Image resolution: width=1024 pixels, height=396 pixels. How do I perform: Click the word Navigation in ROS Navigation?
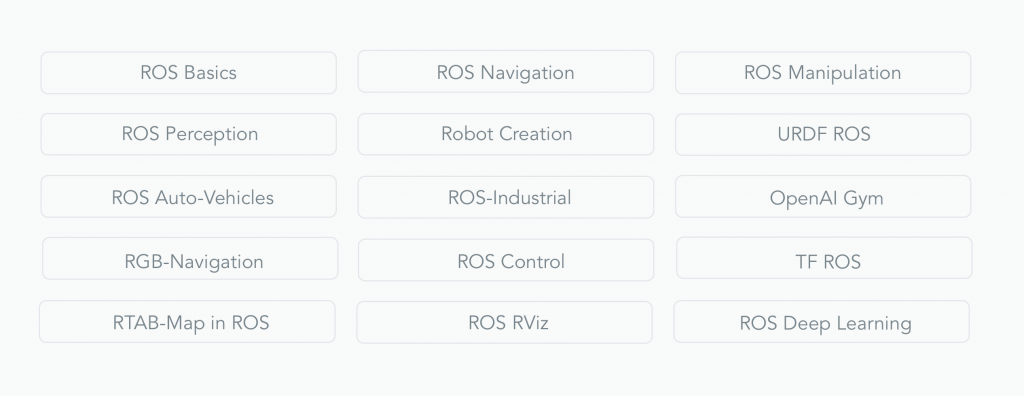[527, 73]
